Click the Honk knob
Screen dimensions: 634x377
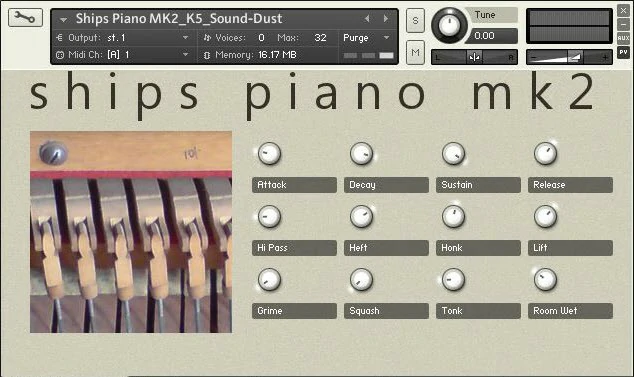point(453,216)
